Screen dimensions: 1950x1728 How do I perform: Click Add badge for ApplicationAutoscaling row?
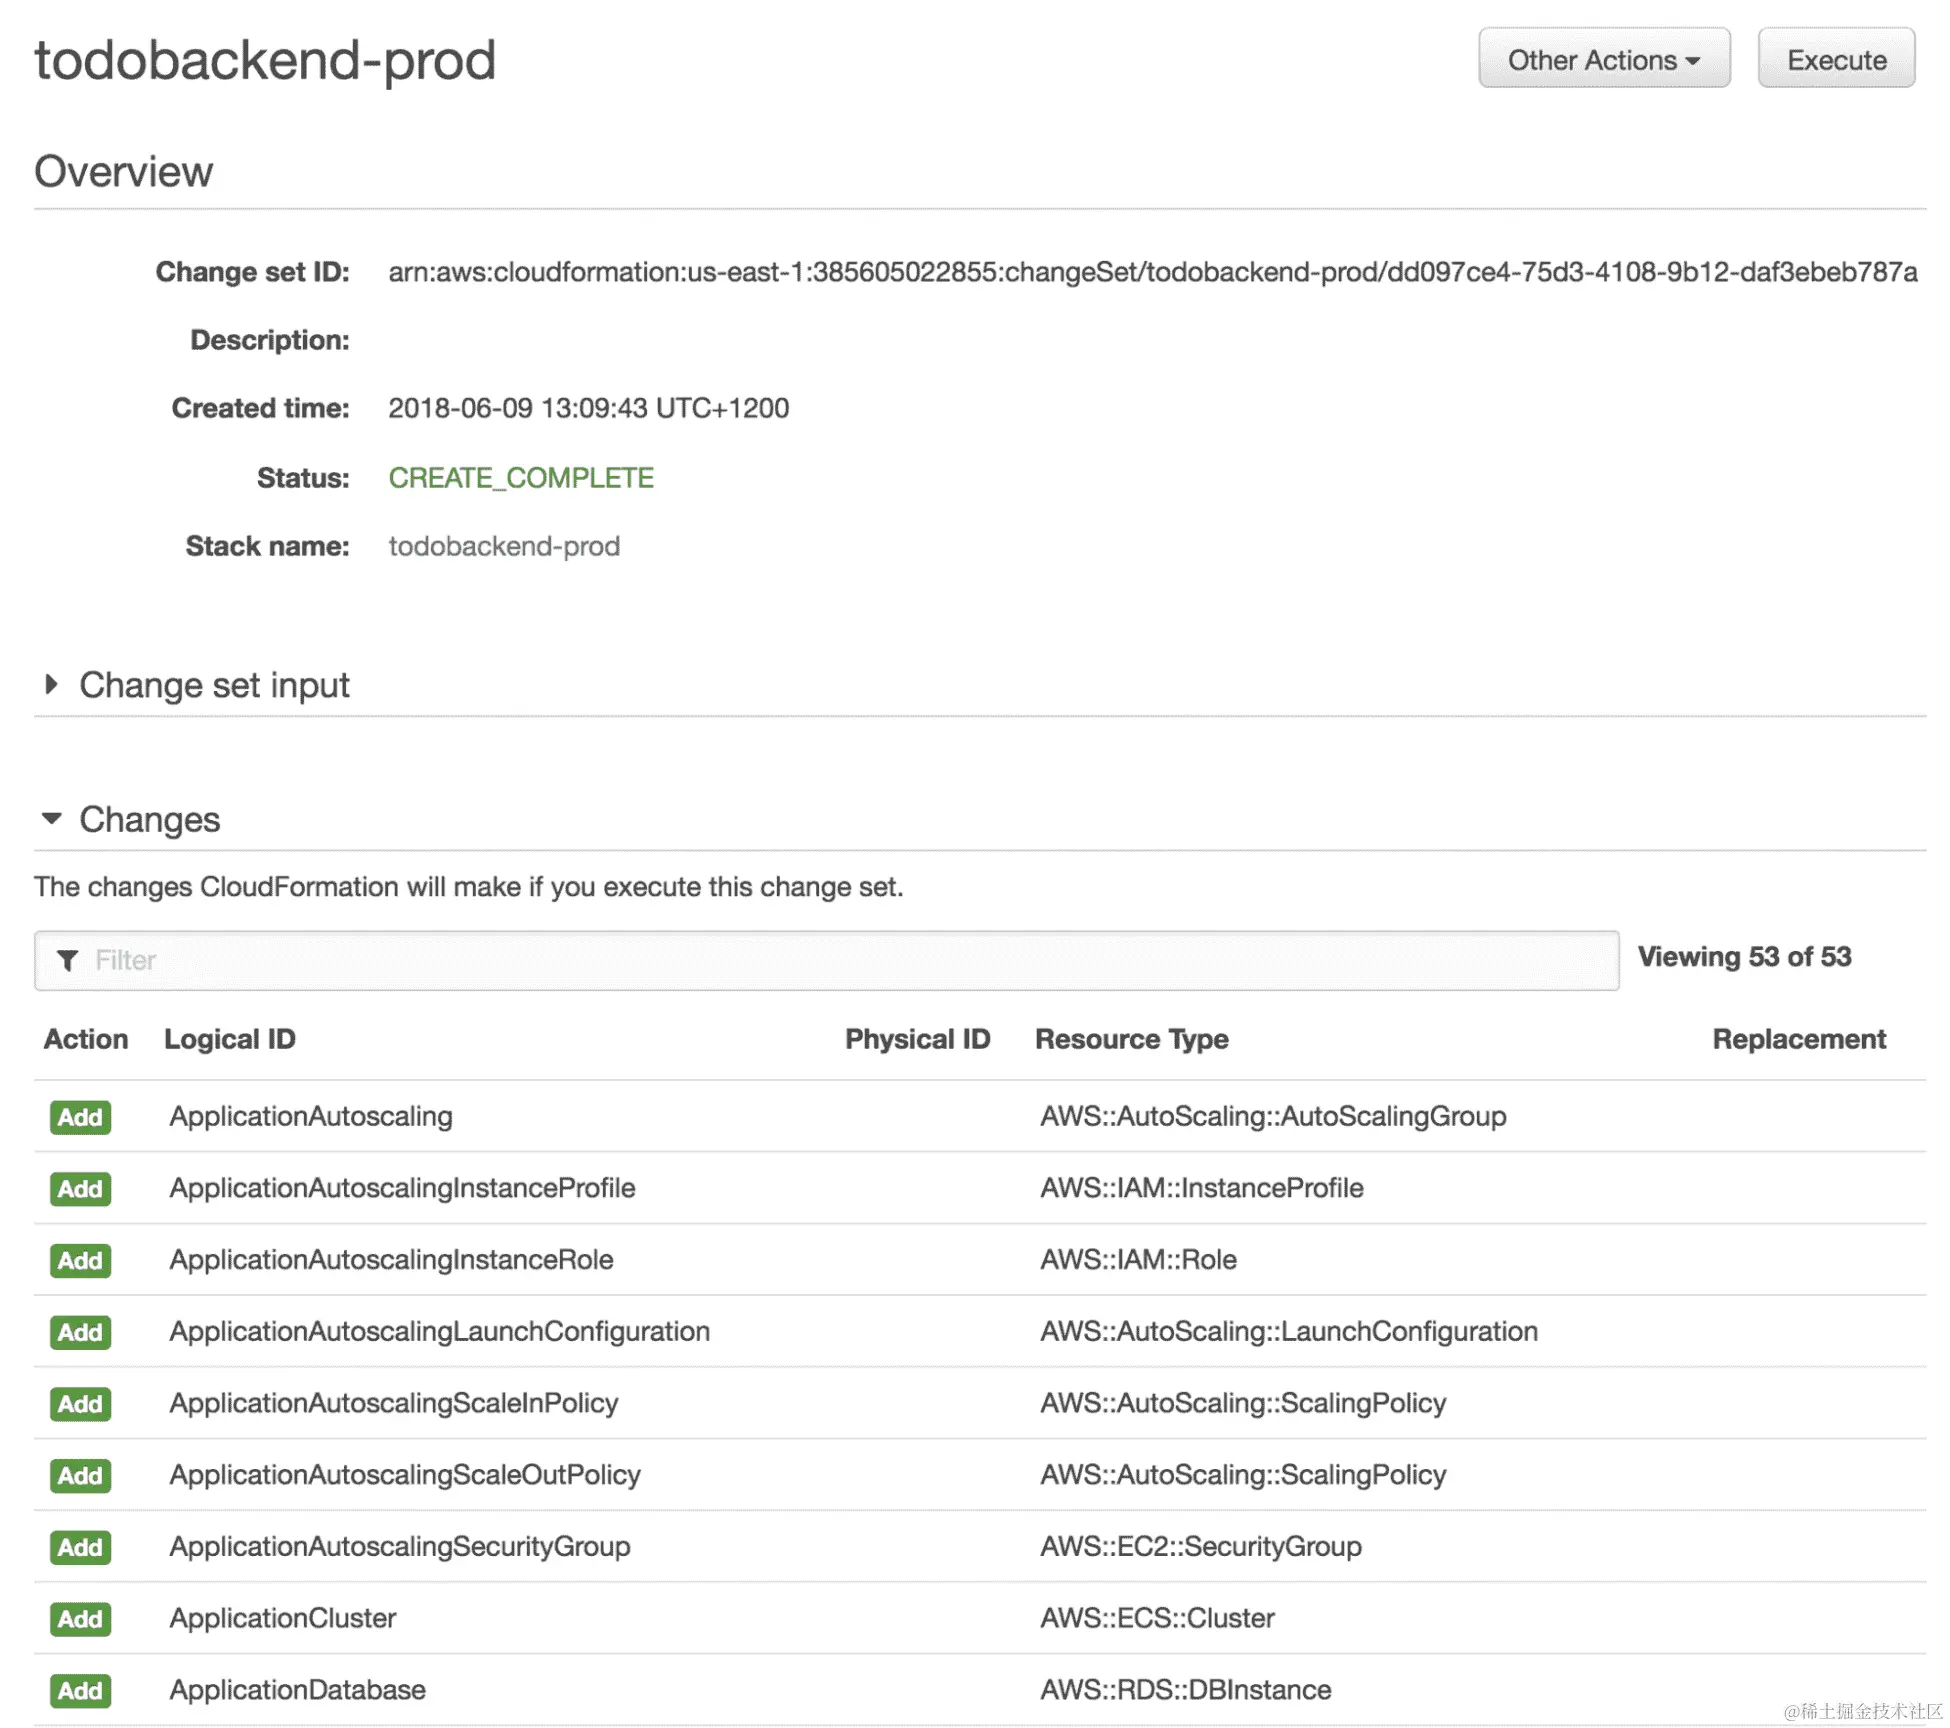(80, 1117)
